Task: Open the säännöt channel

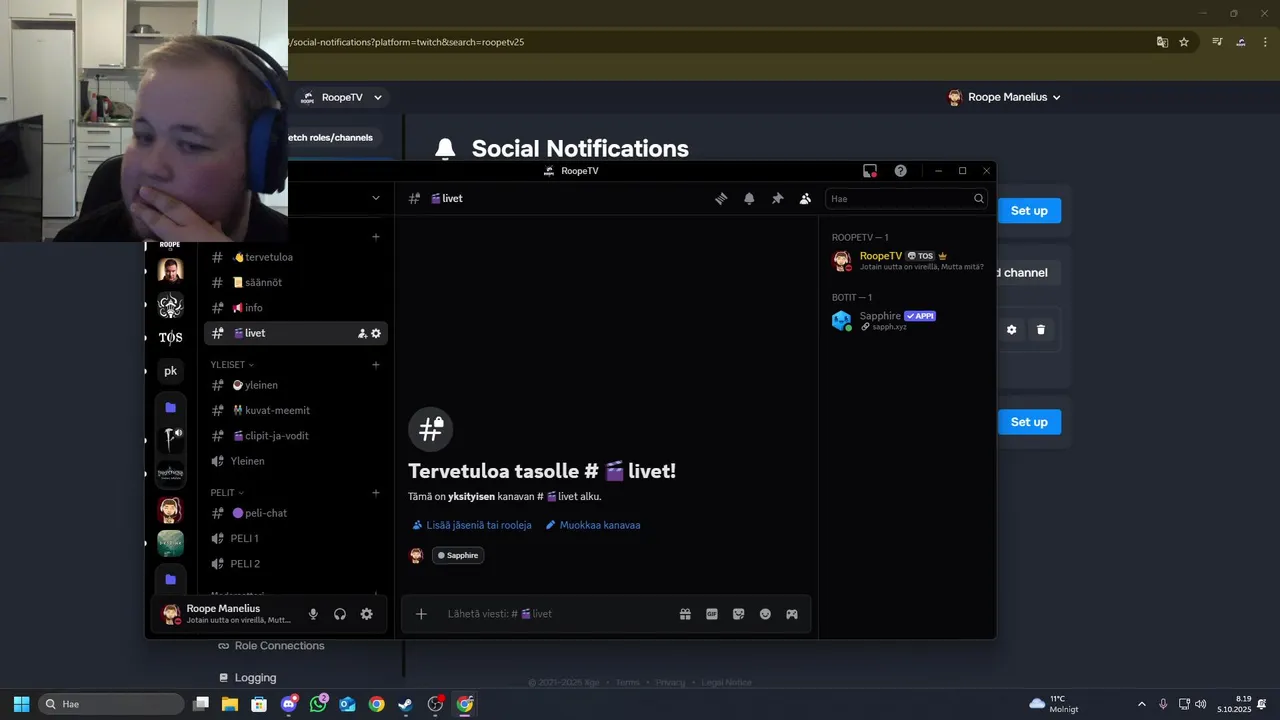Action: click(x=296, y=283)
